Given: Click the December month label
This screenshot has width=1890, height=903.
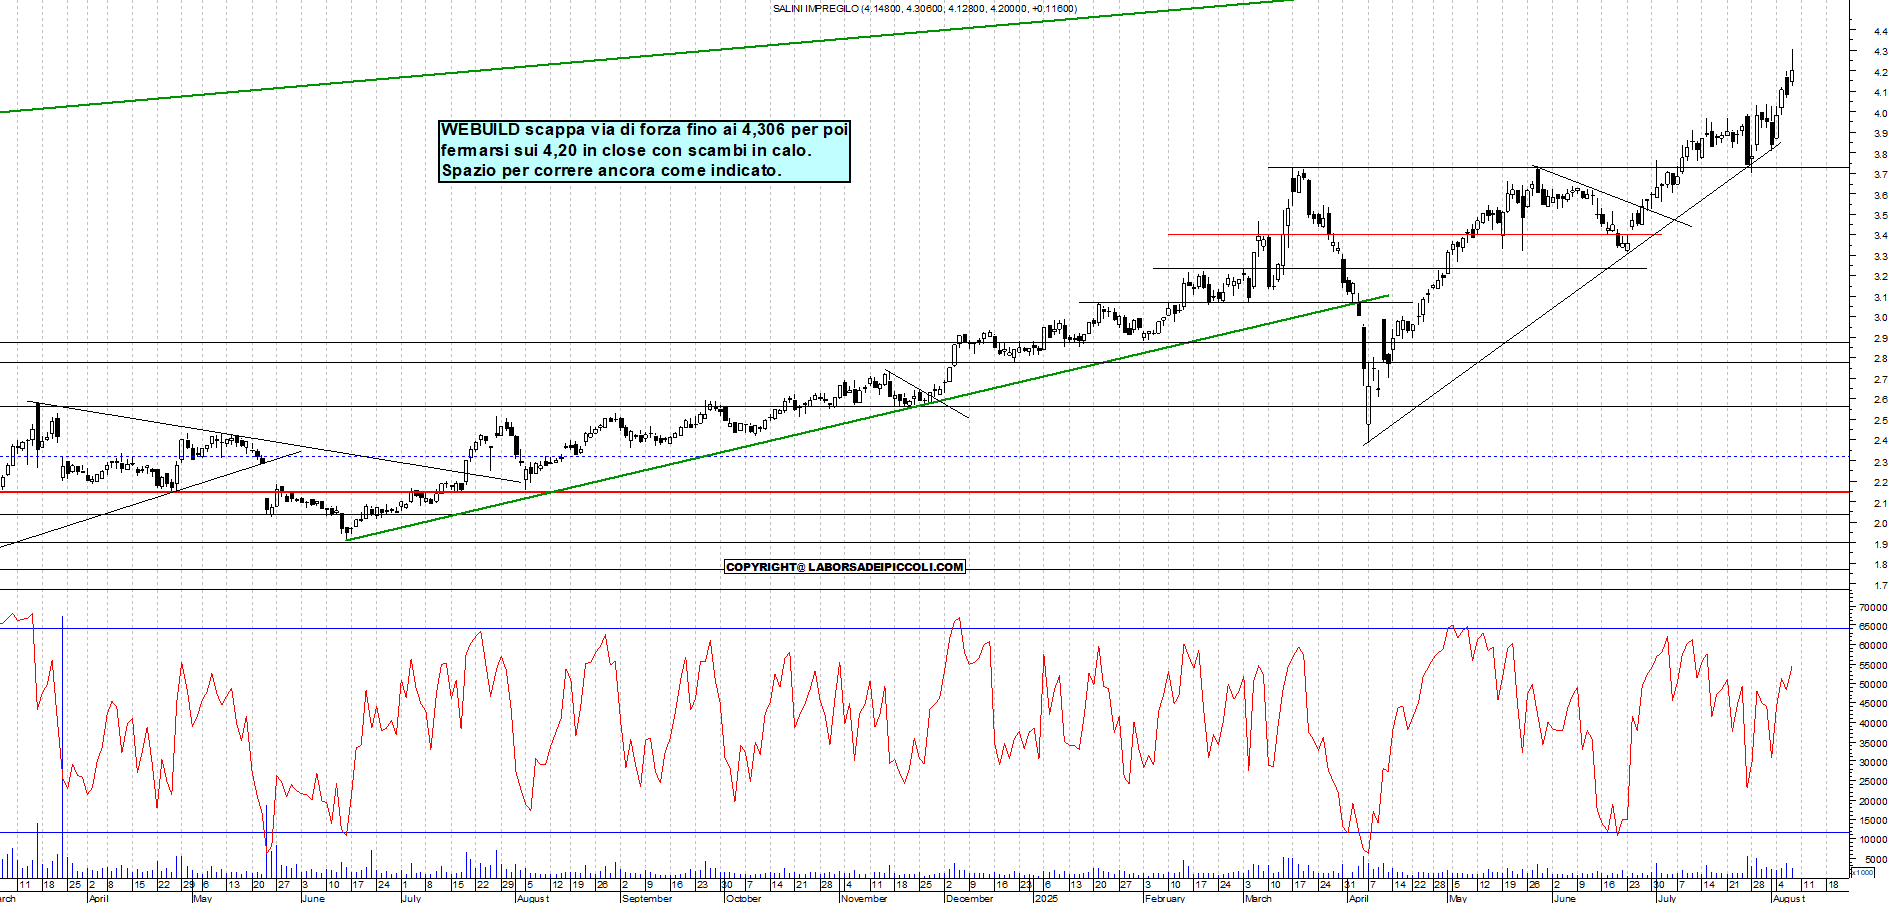Looking at the screenshot, I should coord(969,898).
